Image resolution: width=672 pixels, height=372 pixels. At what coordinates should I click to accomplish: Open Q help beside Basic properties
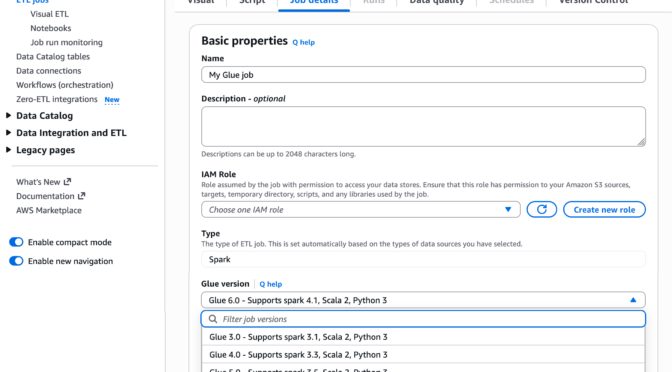tap(303, 42)
